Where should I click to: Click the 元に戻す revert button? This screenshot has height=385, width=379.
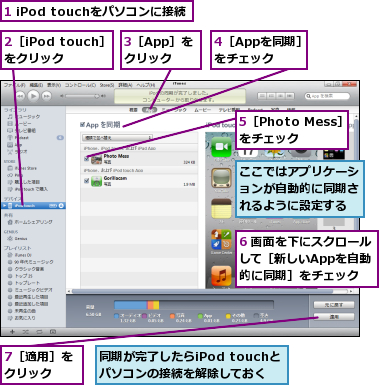click(x=334, y=305)
